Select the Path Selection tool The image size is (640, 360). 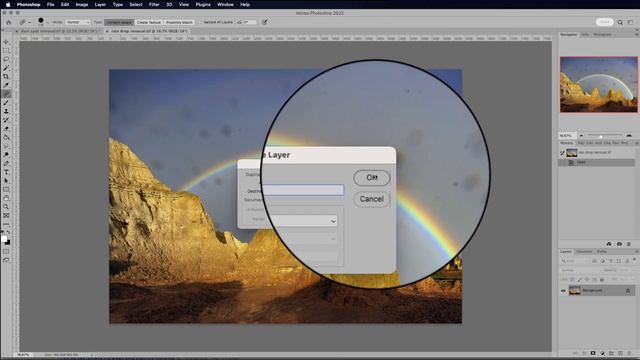point(6,181)
